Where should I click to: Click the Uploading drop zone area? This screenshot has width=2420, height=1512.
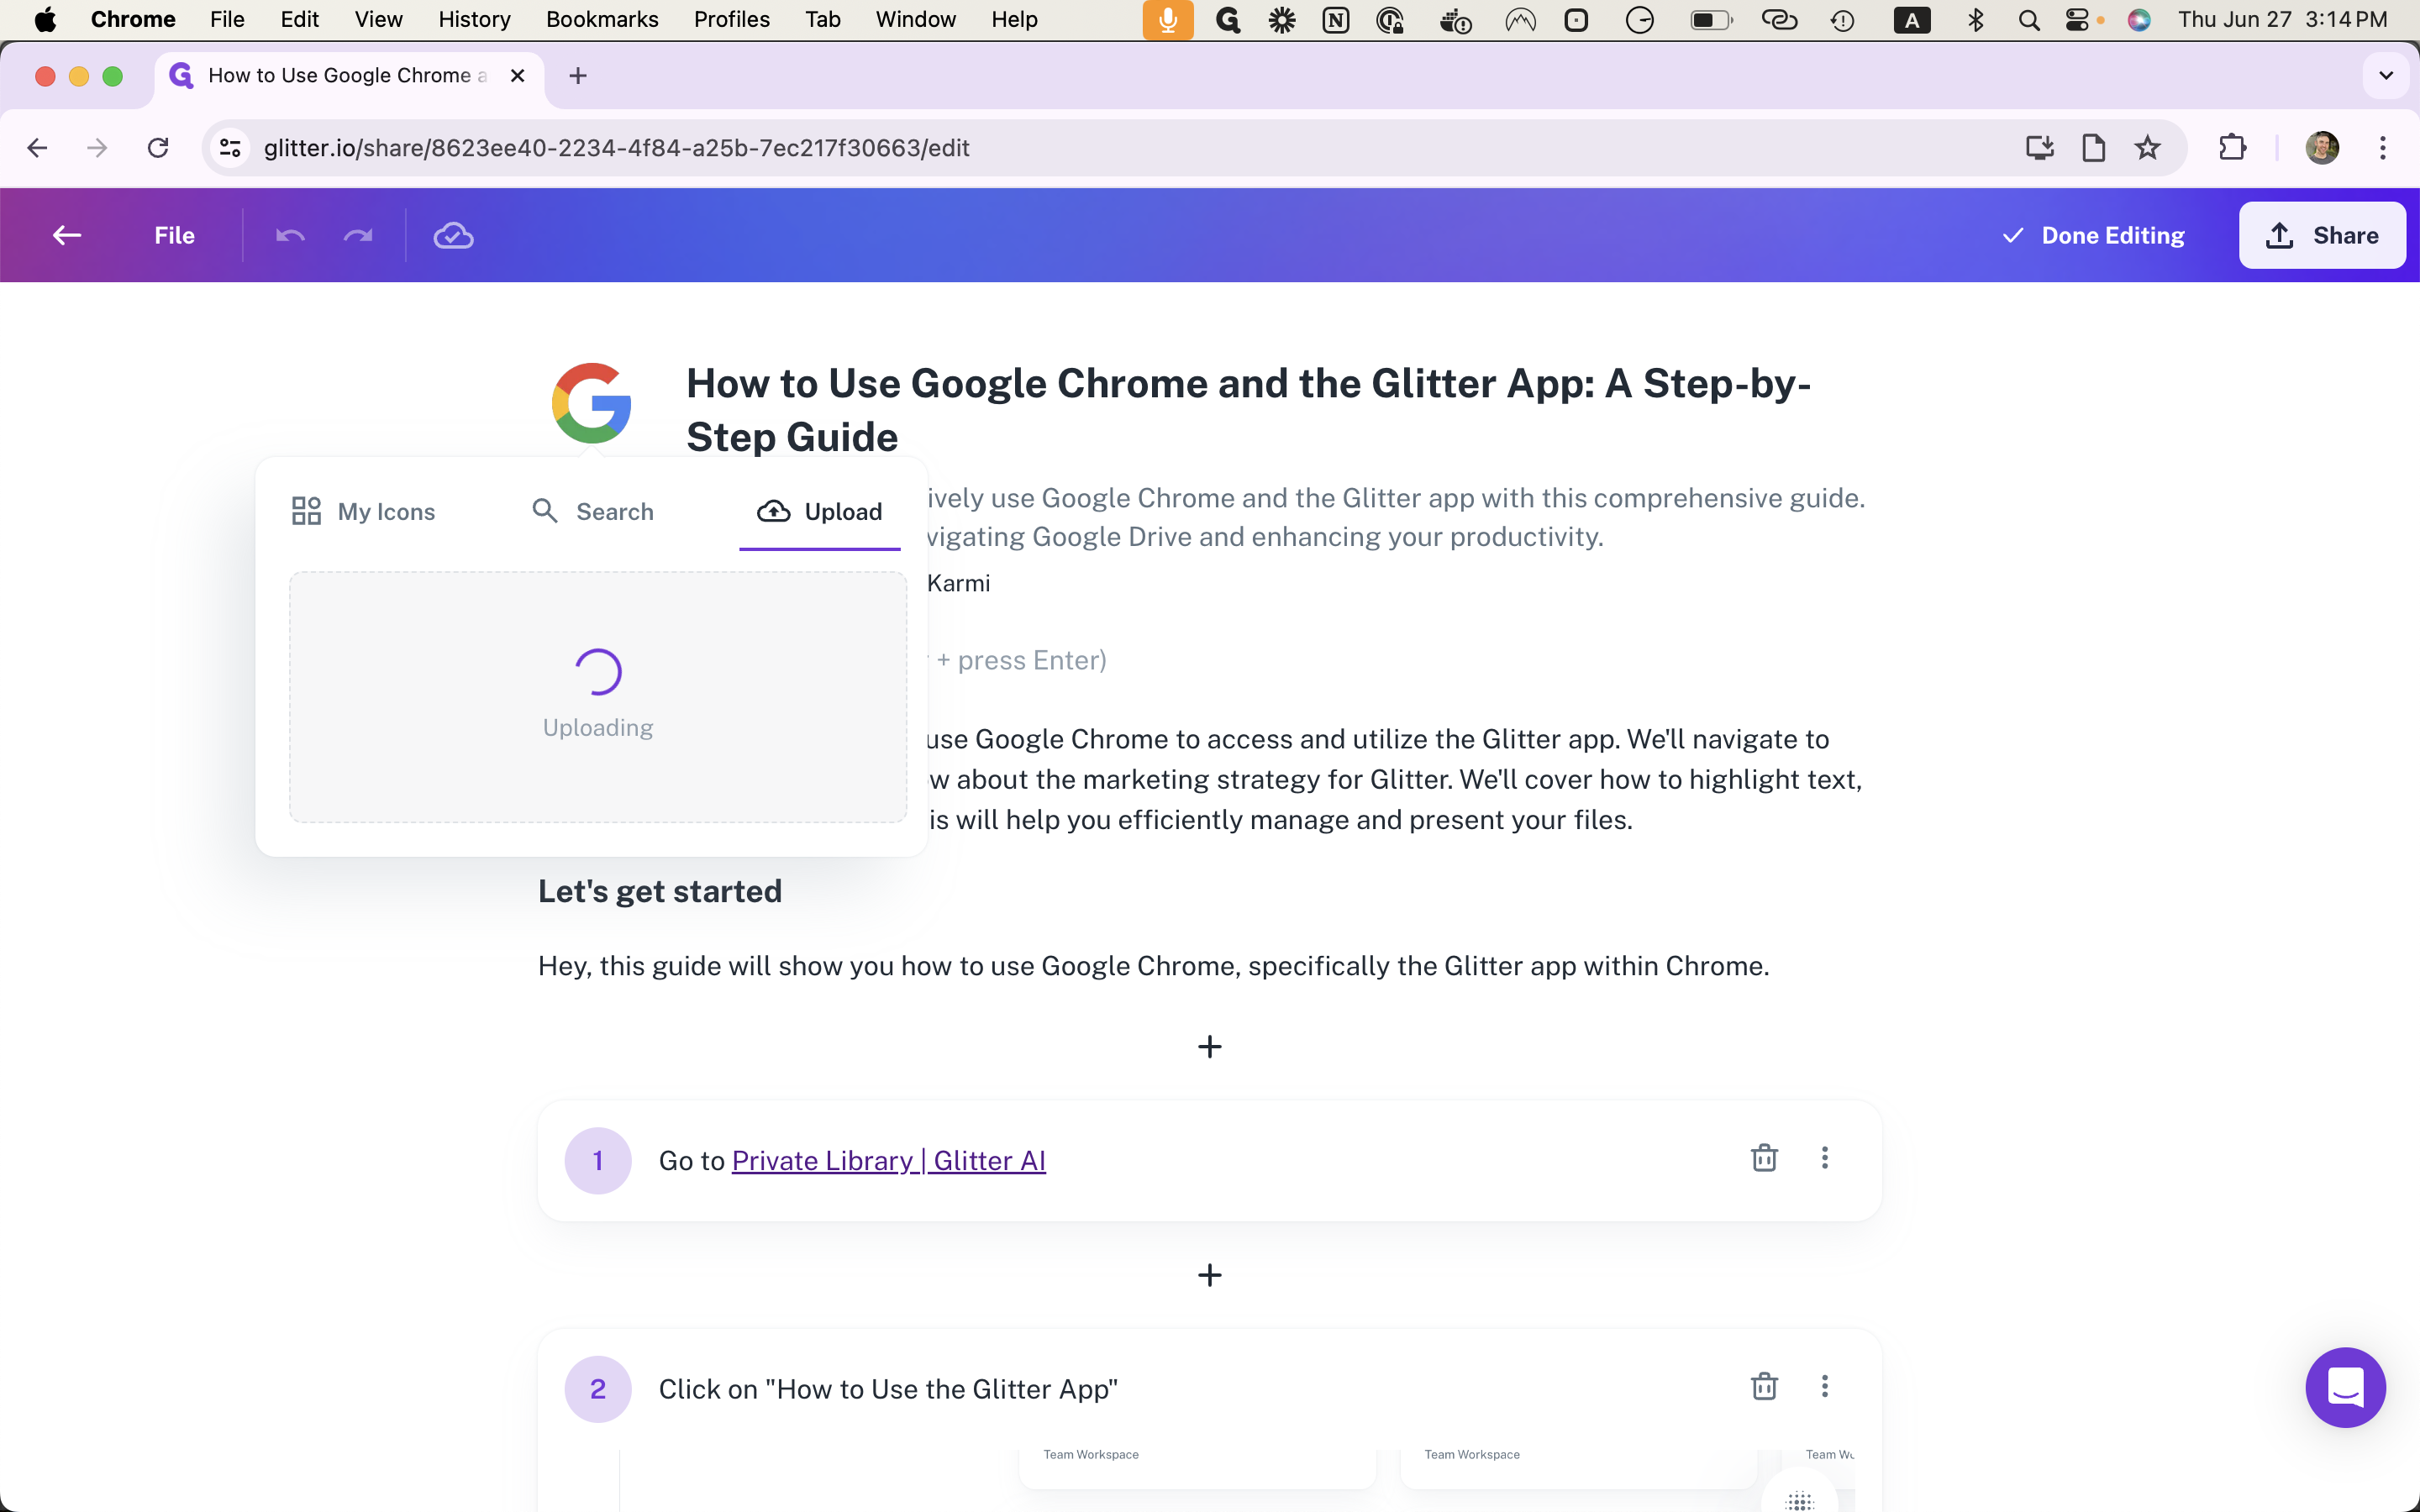click(598, 697)
